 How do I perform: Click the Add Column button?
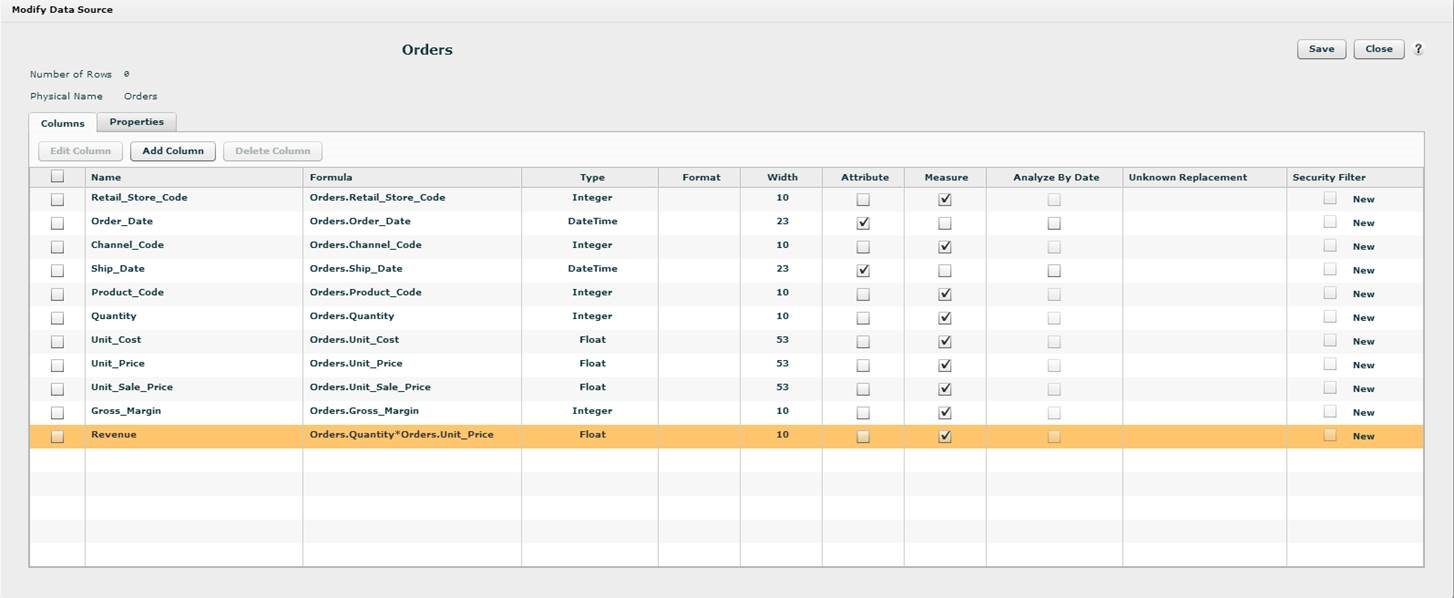tap(173, 151)
